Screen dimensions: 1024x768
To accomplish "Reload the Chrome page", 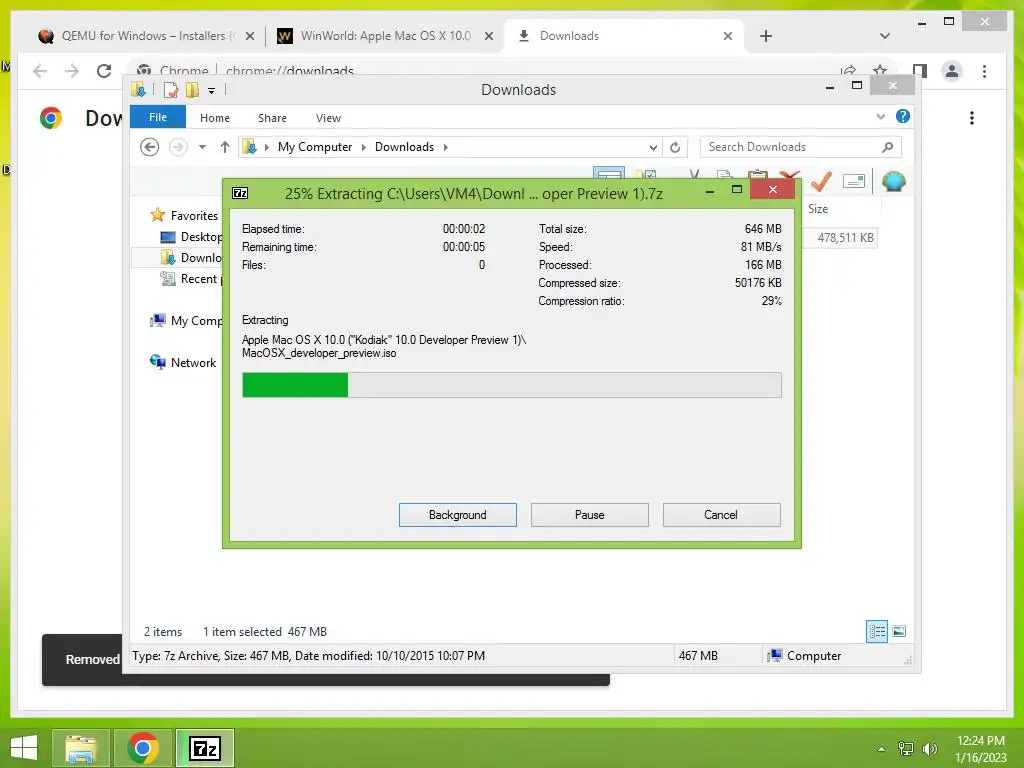I will 104,71.
